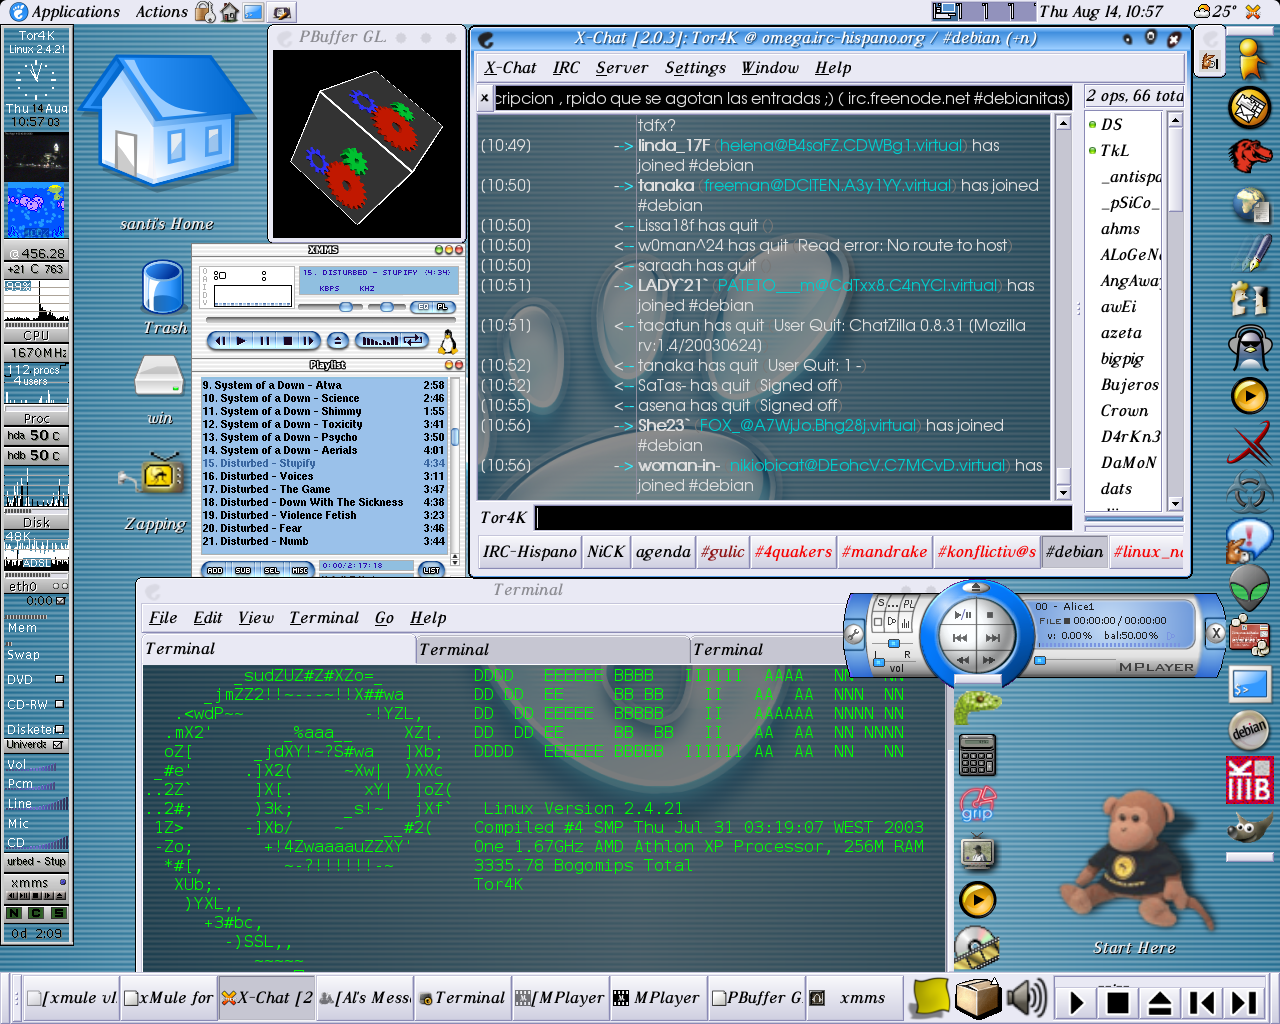Click the round debian dock icon
Screen dimensions: 1280x1024
1249,731
